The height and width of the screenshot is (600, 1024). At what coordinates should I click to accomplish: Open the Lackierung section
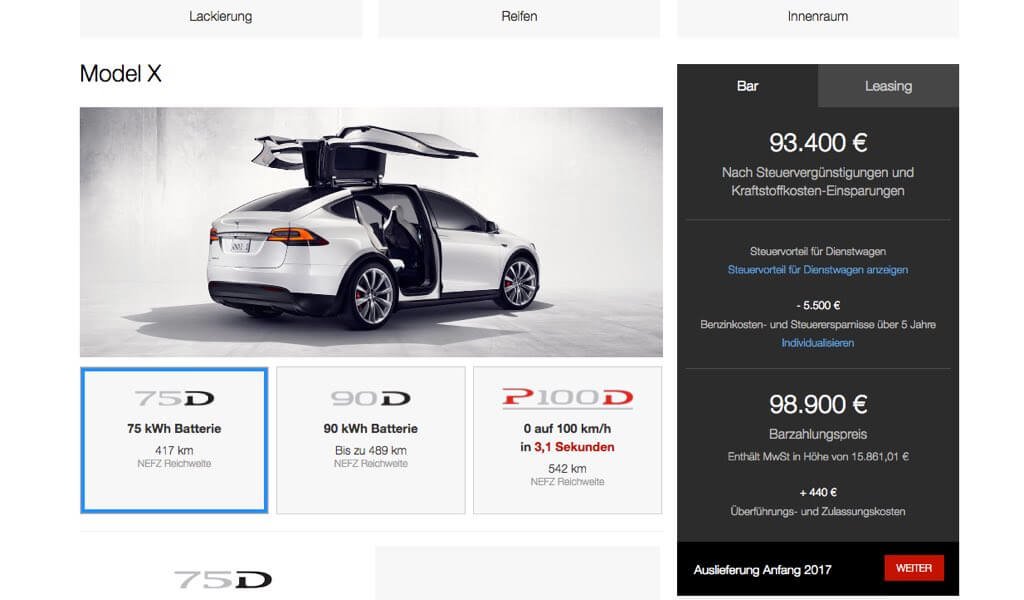point(221,18)
